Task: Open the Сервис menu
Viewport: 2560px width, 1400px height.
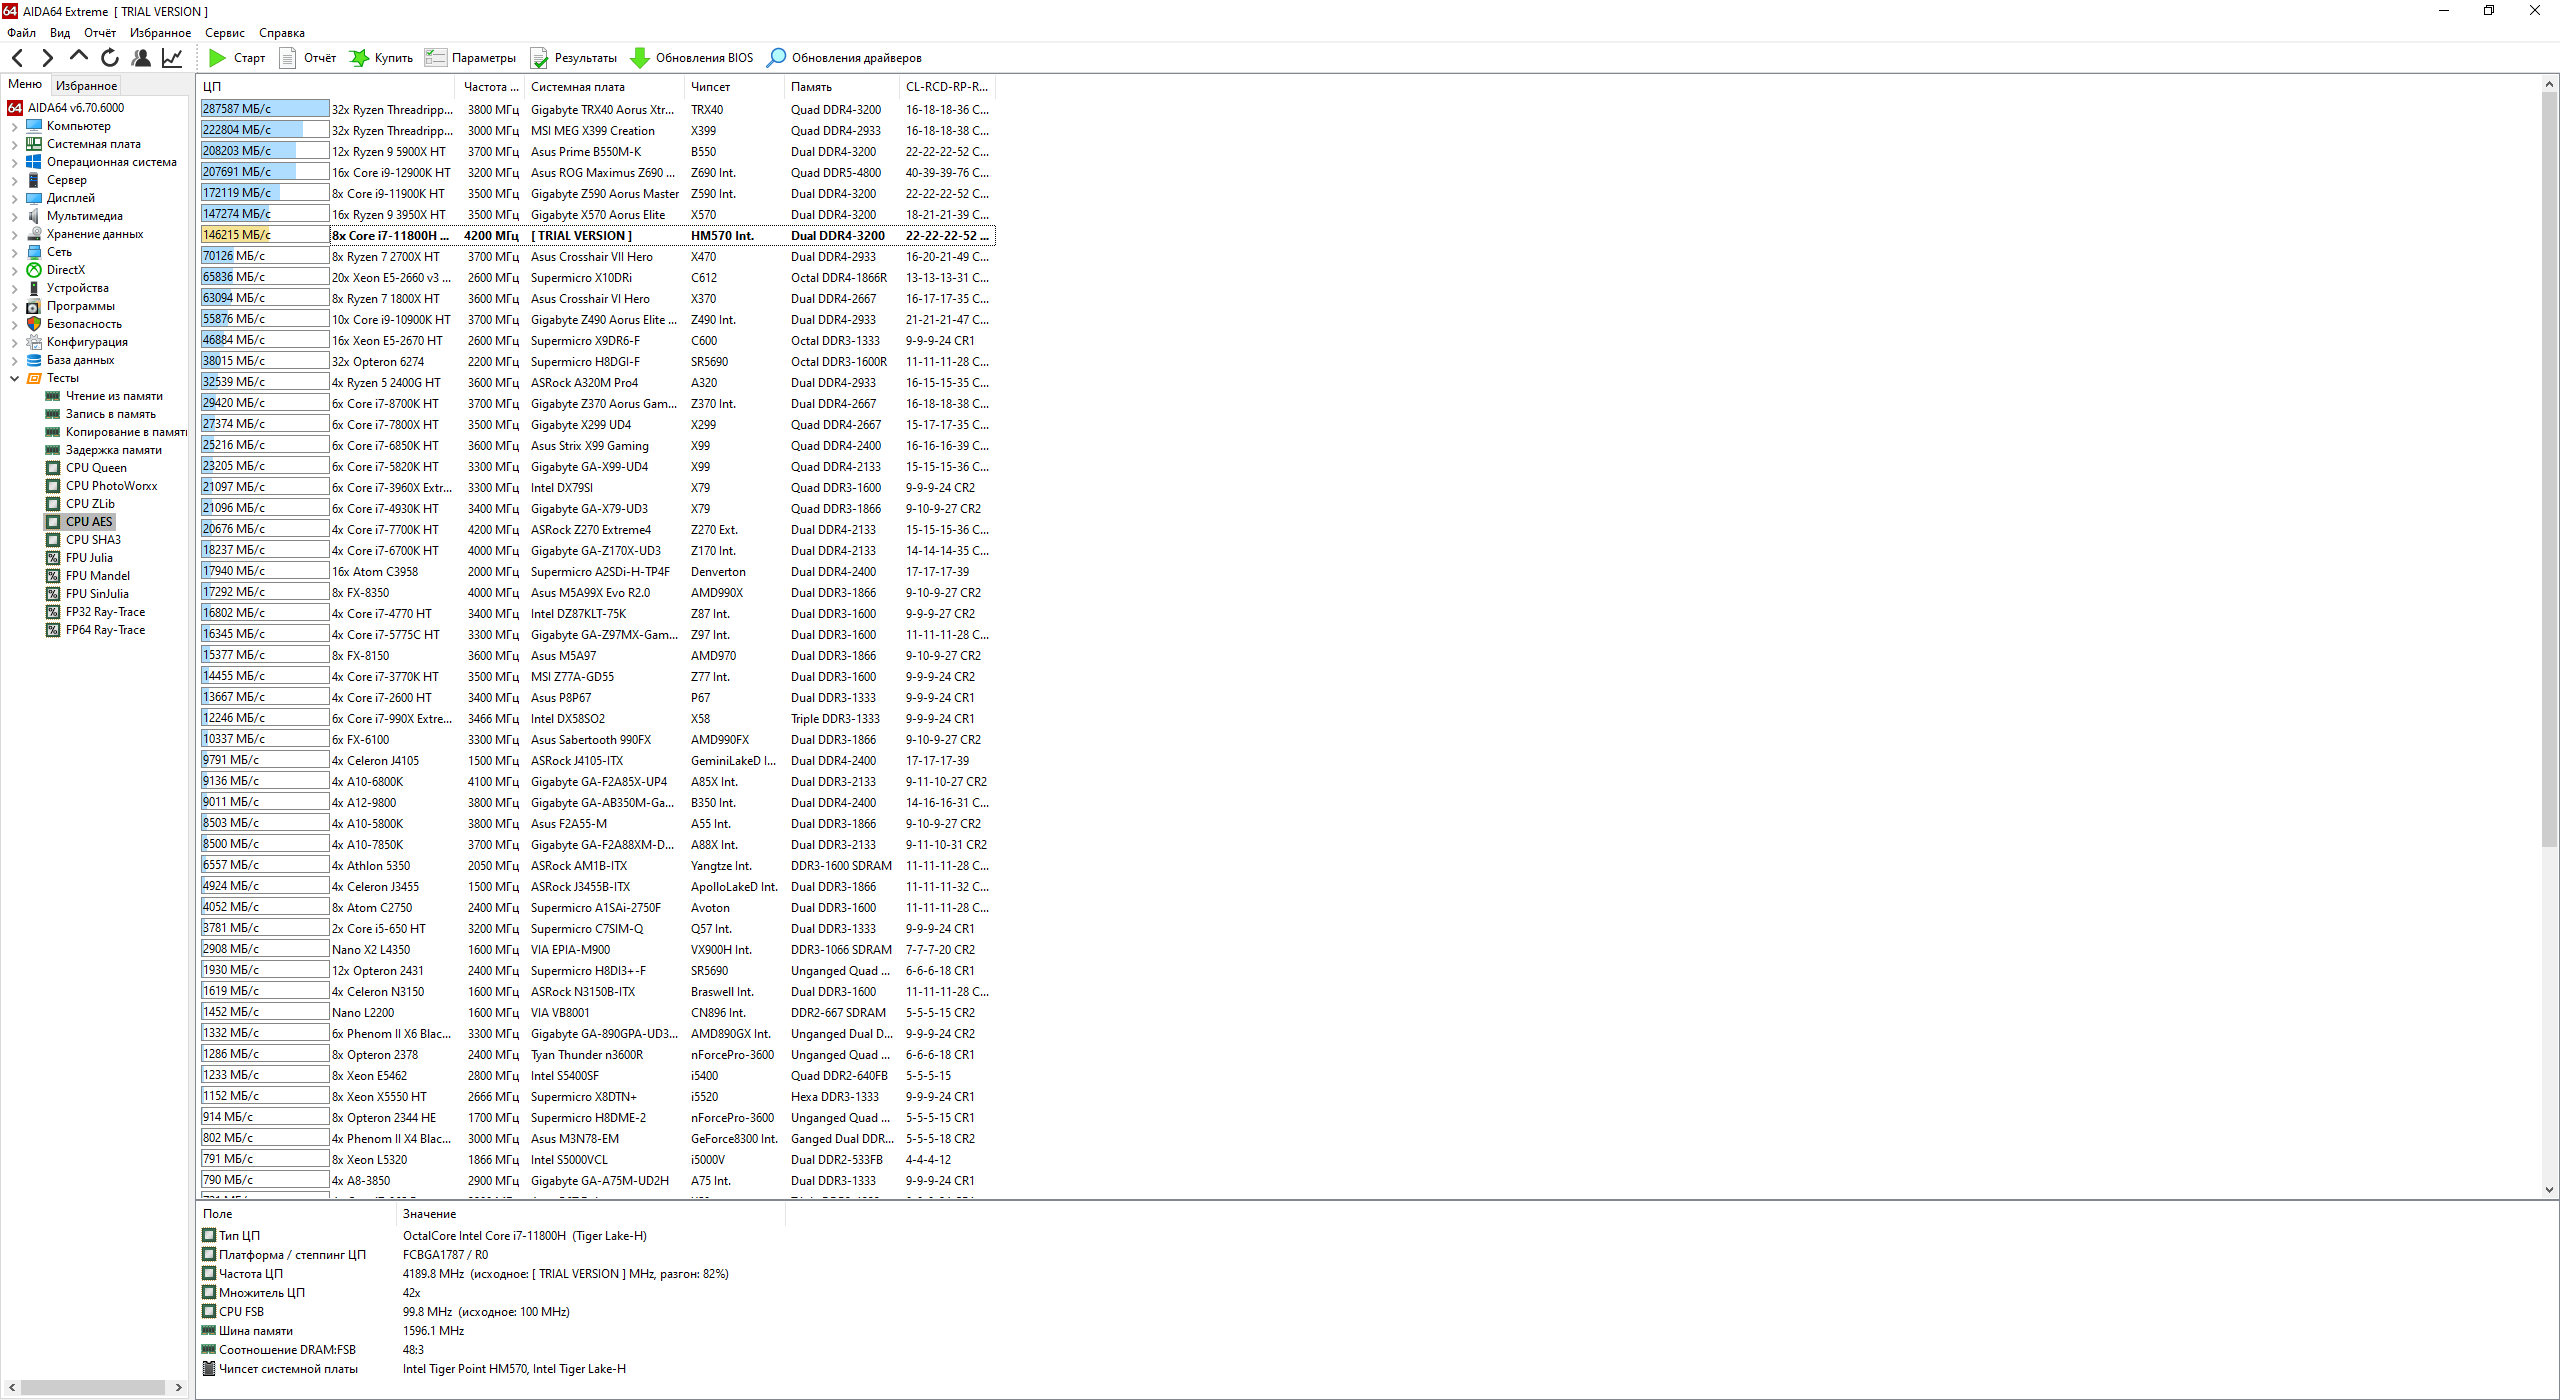Action: click(x=225, y=33)
